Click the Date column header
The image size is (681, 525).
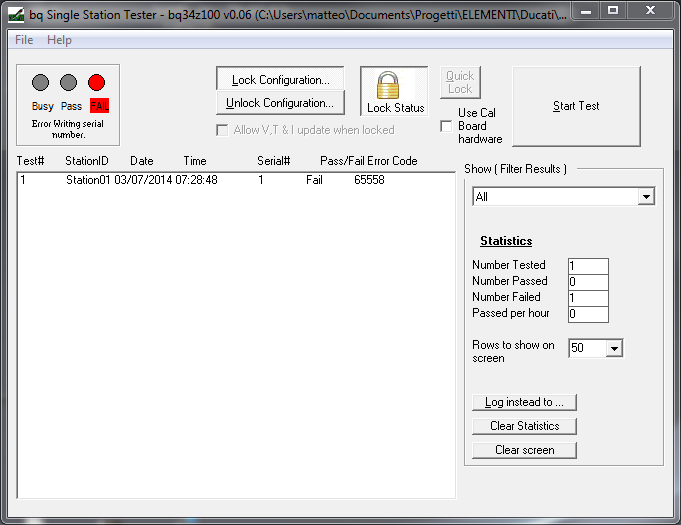point(142,161)
